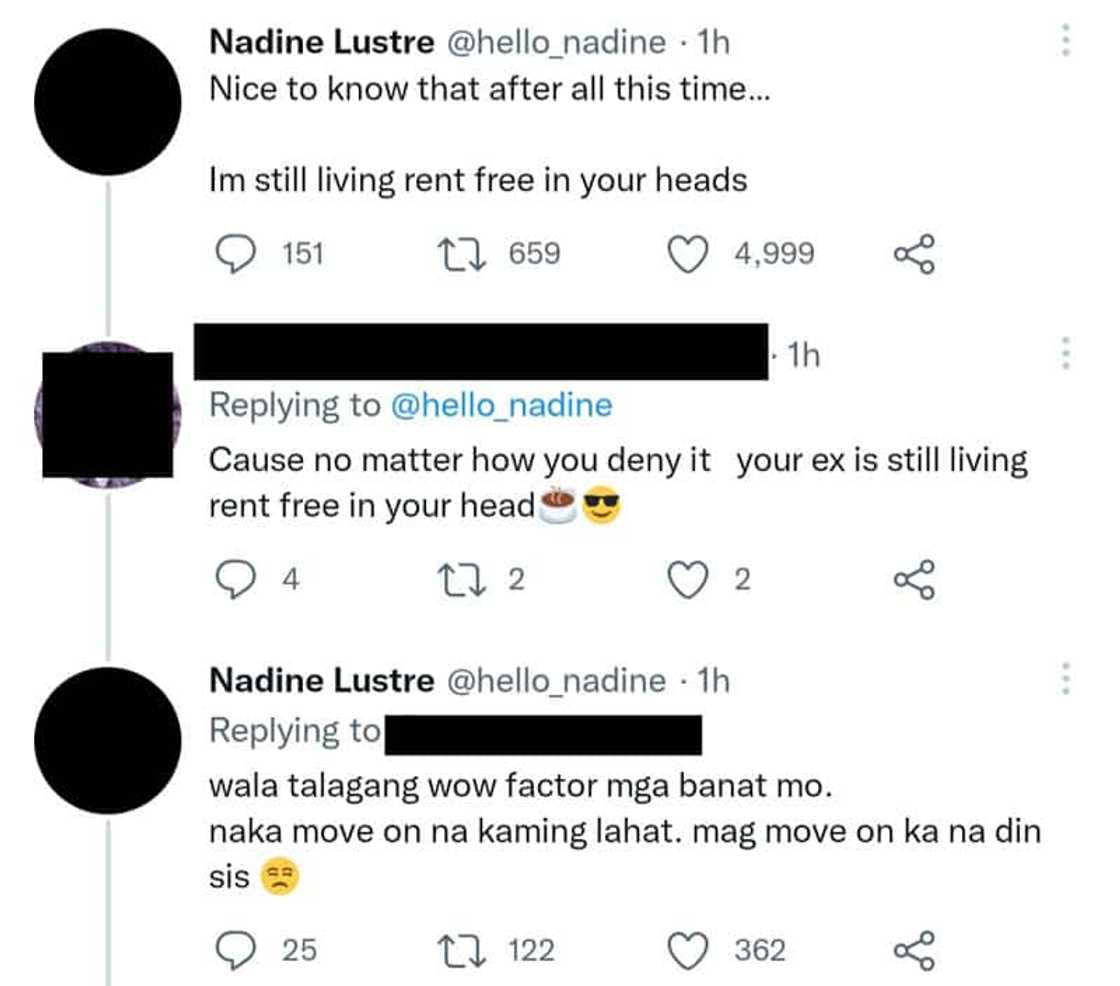Viewport: 1120px width, 986px height.
Task: Click reply icon showing 25 replies
Action: (234, 950)
